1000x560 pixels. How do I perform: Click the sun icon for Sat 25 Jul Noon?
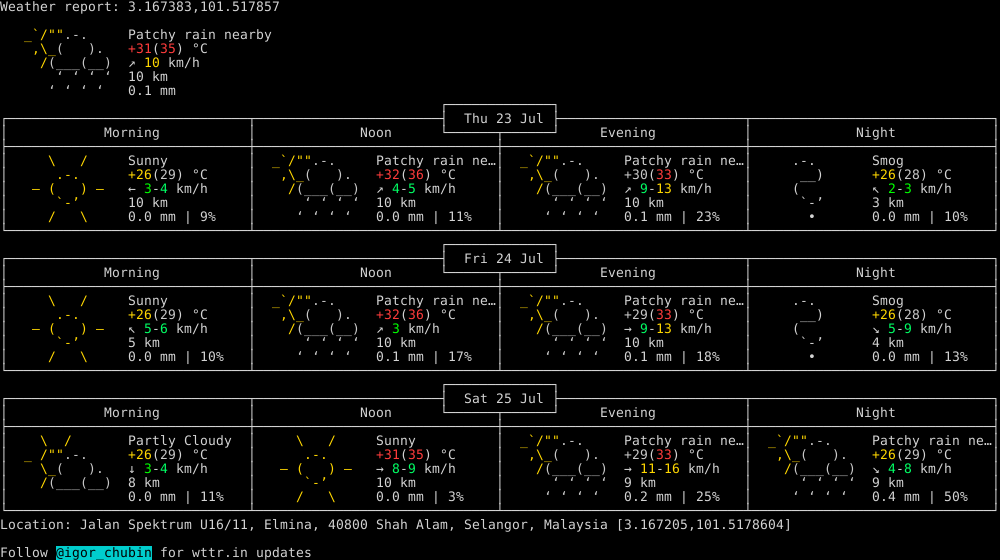[316, 469]
